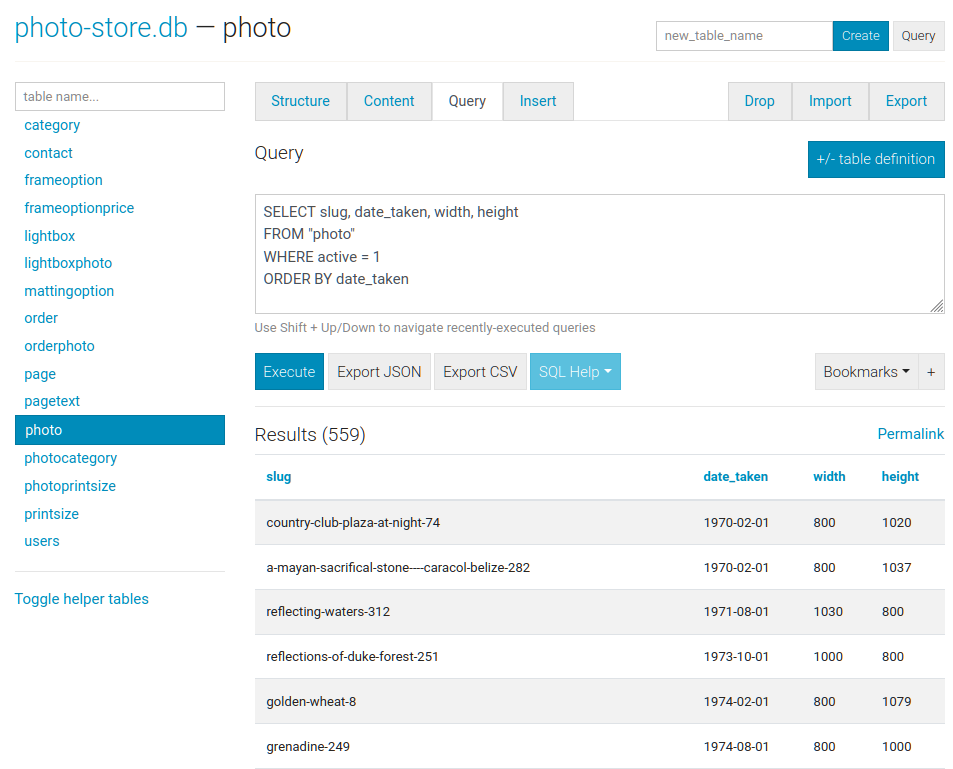
Task: Sort results by date_taken column header
Action: tap(735, 477)
